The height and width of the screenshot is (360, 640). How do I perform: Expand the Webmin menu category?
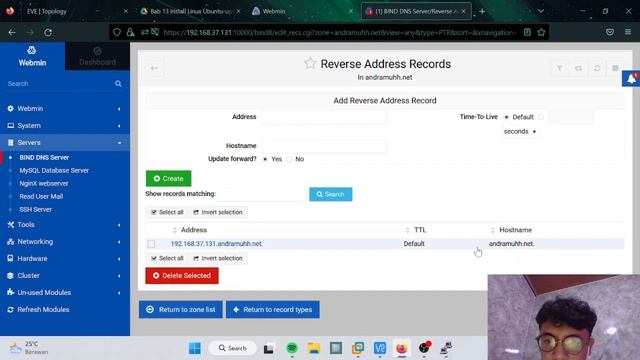(65, 109)
